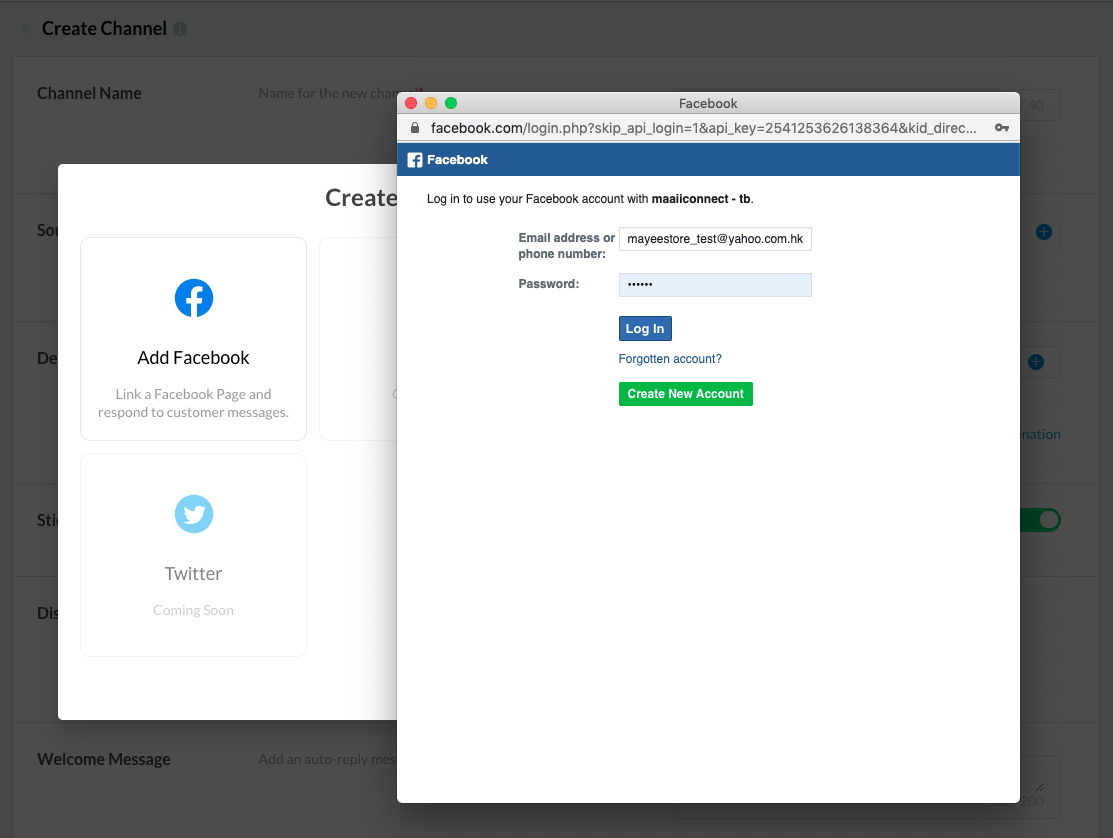Click the Facebook wordmark in the blue header
1113x838 pixels.
[x=457, y=160]
